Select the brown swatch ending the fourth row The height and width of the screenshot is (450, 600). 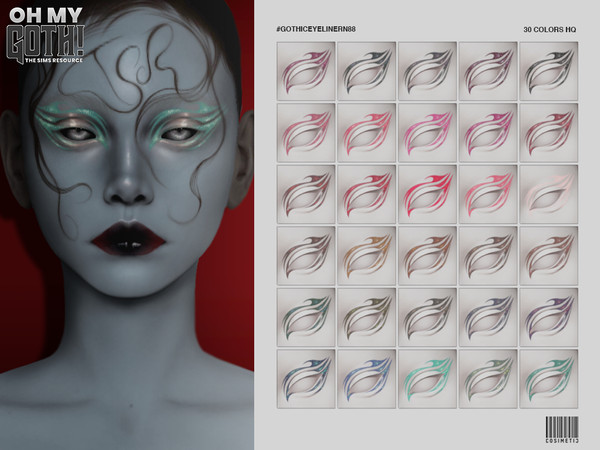click(x=550, y=256)
